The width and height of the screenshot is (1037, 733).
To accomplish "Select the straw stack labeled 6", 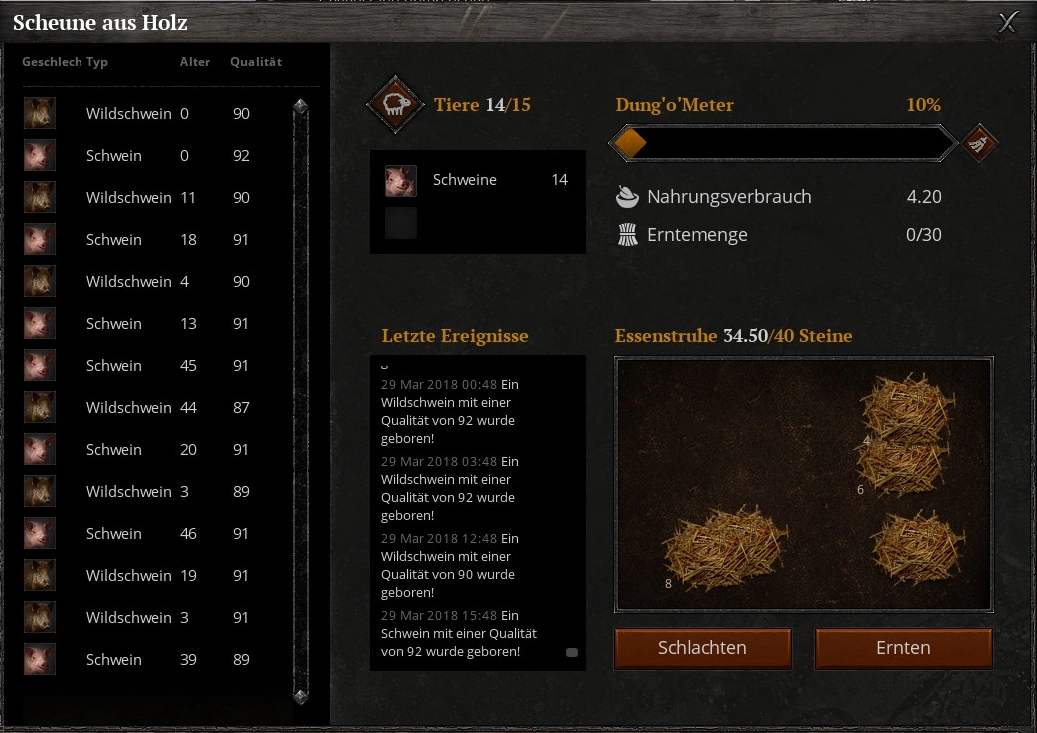I will [903, 466].
